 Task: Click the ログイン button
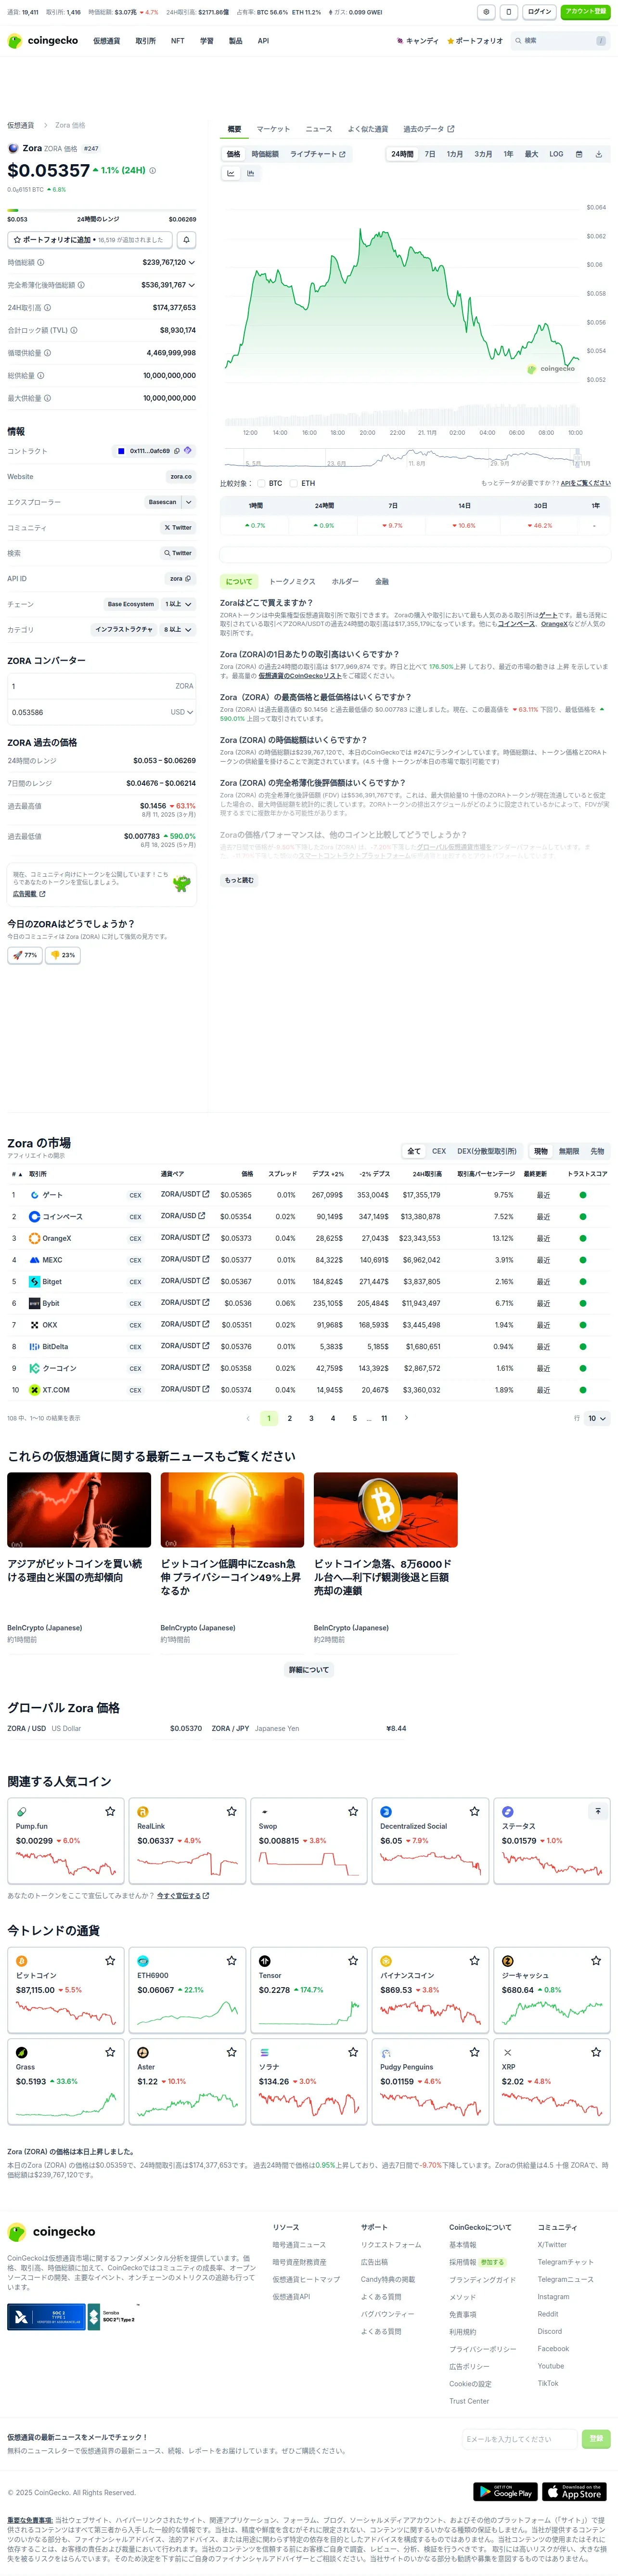point(539,12)
